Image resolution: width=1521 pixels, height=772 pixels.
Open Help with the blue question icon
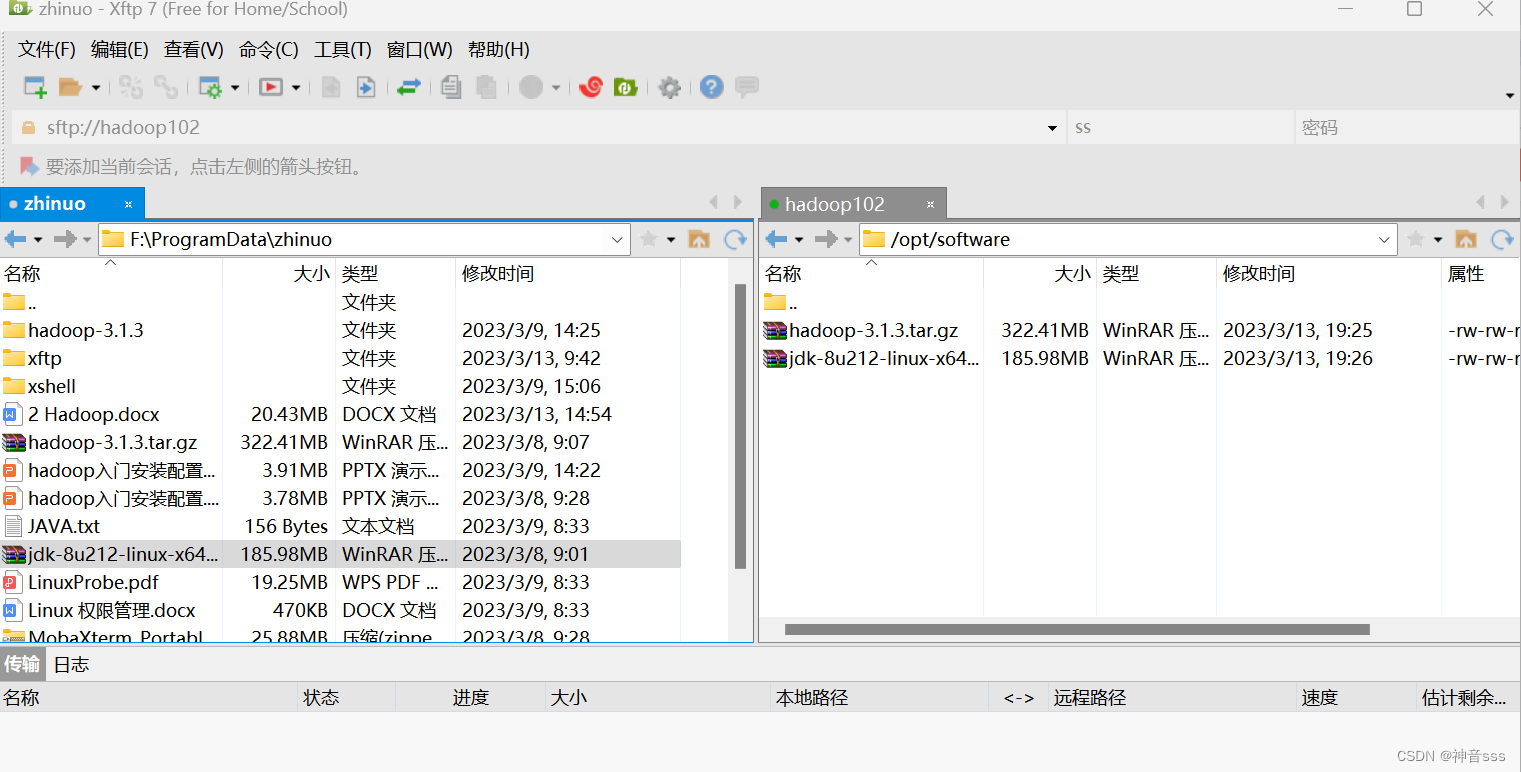711,87
